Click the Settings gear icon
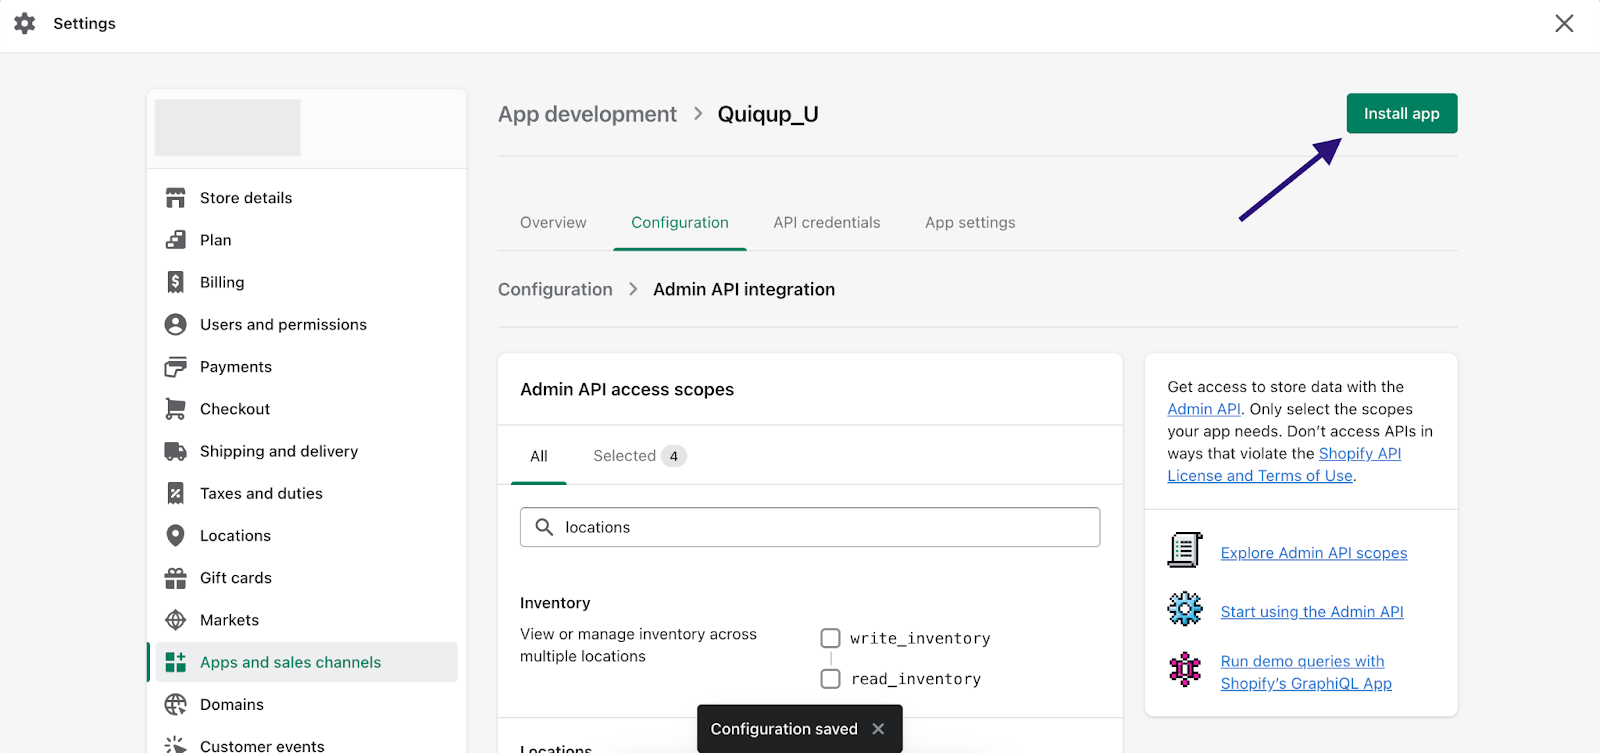This screenshot has height=753, width=1600. [x=25, y=23]
